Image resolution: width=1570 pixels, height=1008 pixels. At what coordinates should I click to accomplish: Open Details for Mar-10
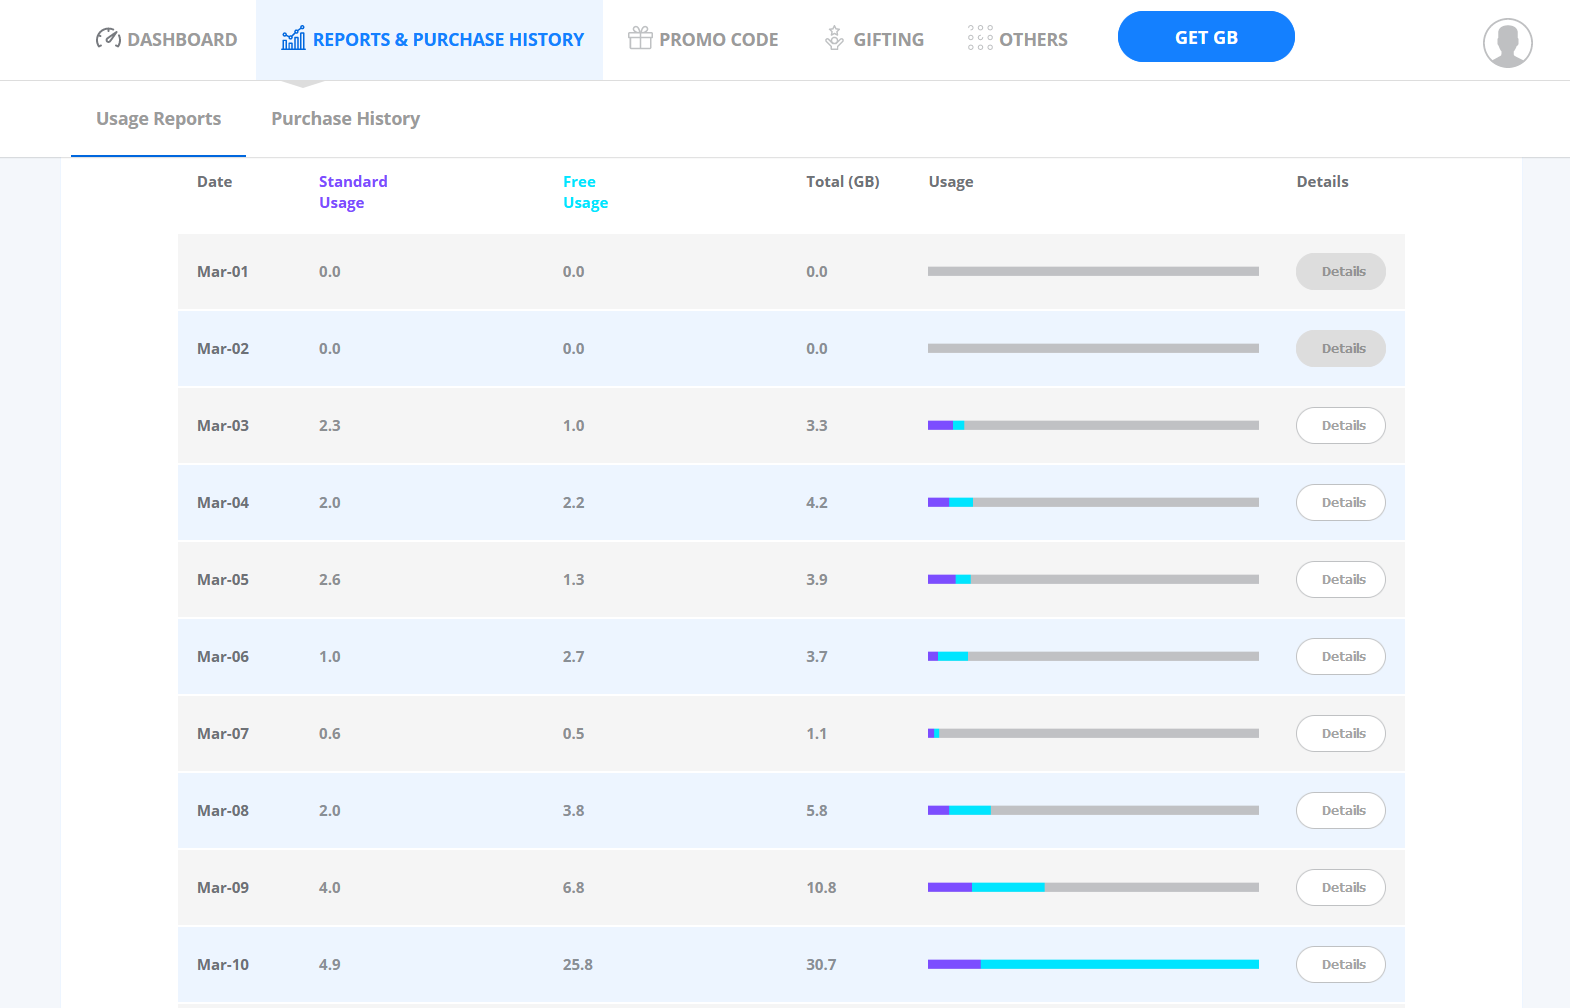click(1341, 964)
